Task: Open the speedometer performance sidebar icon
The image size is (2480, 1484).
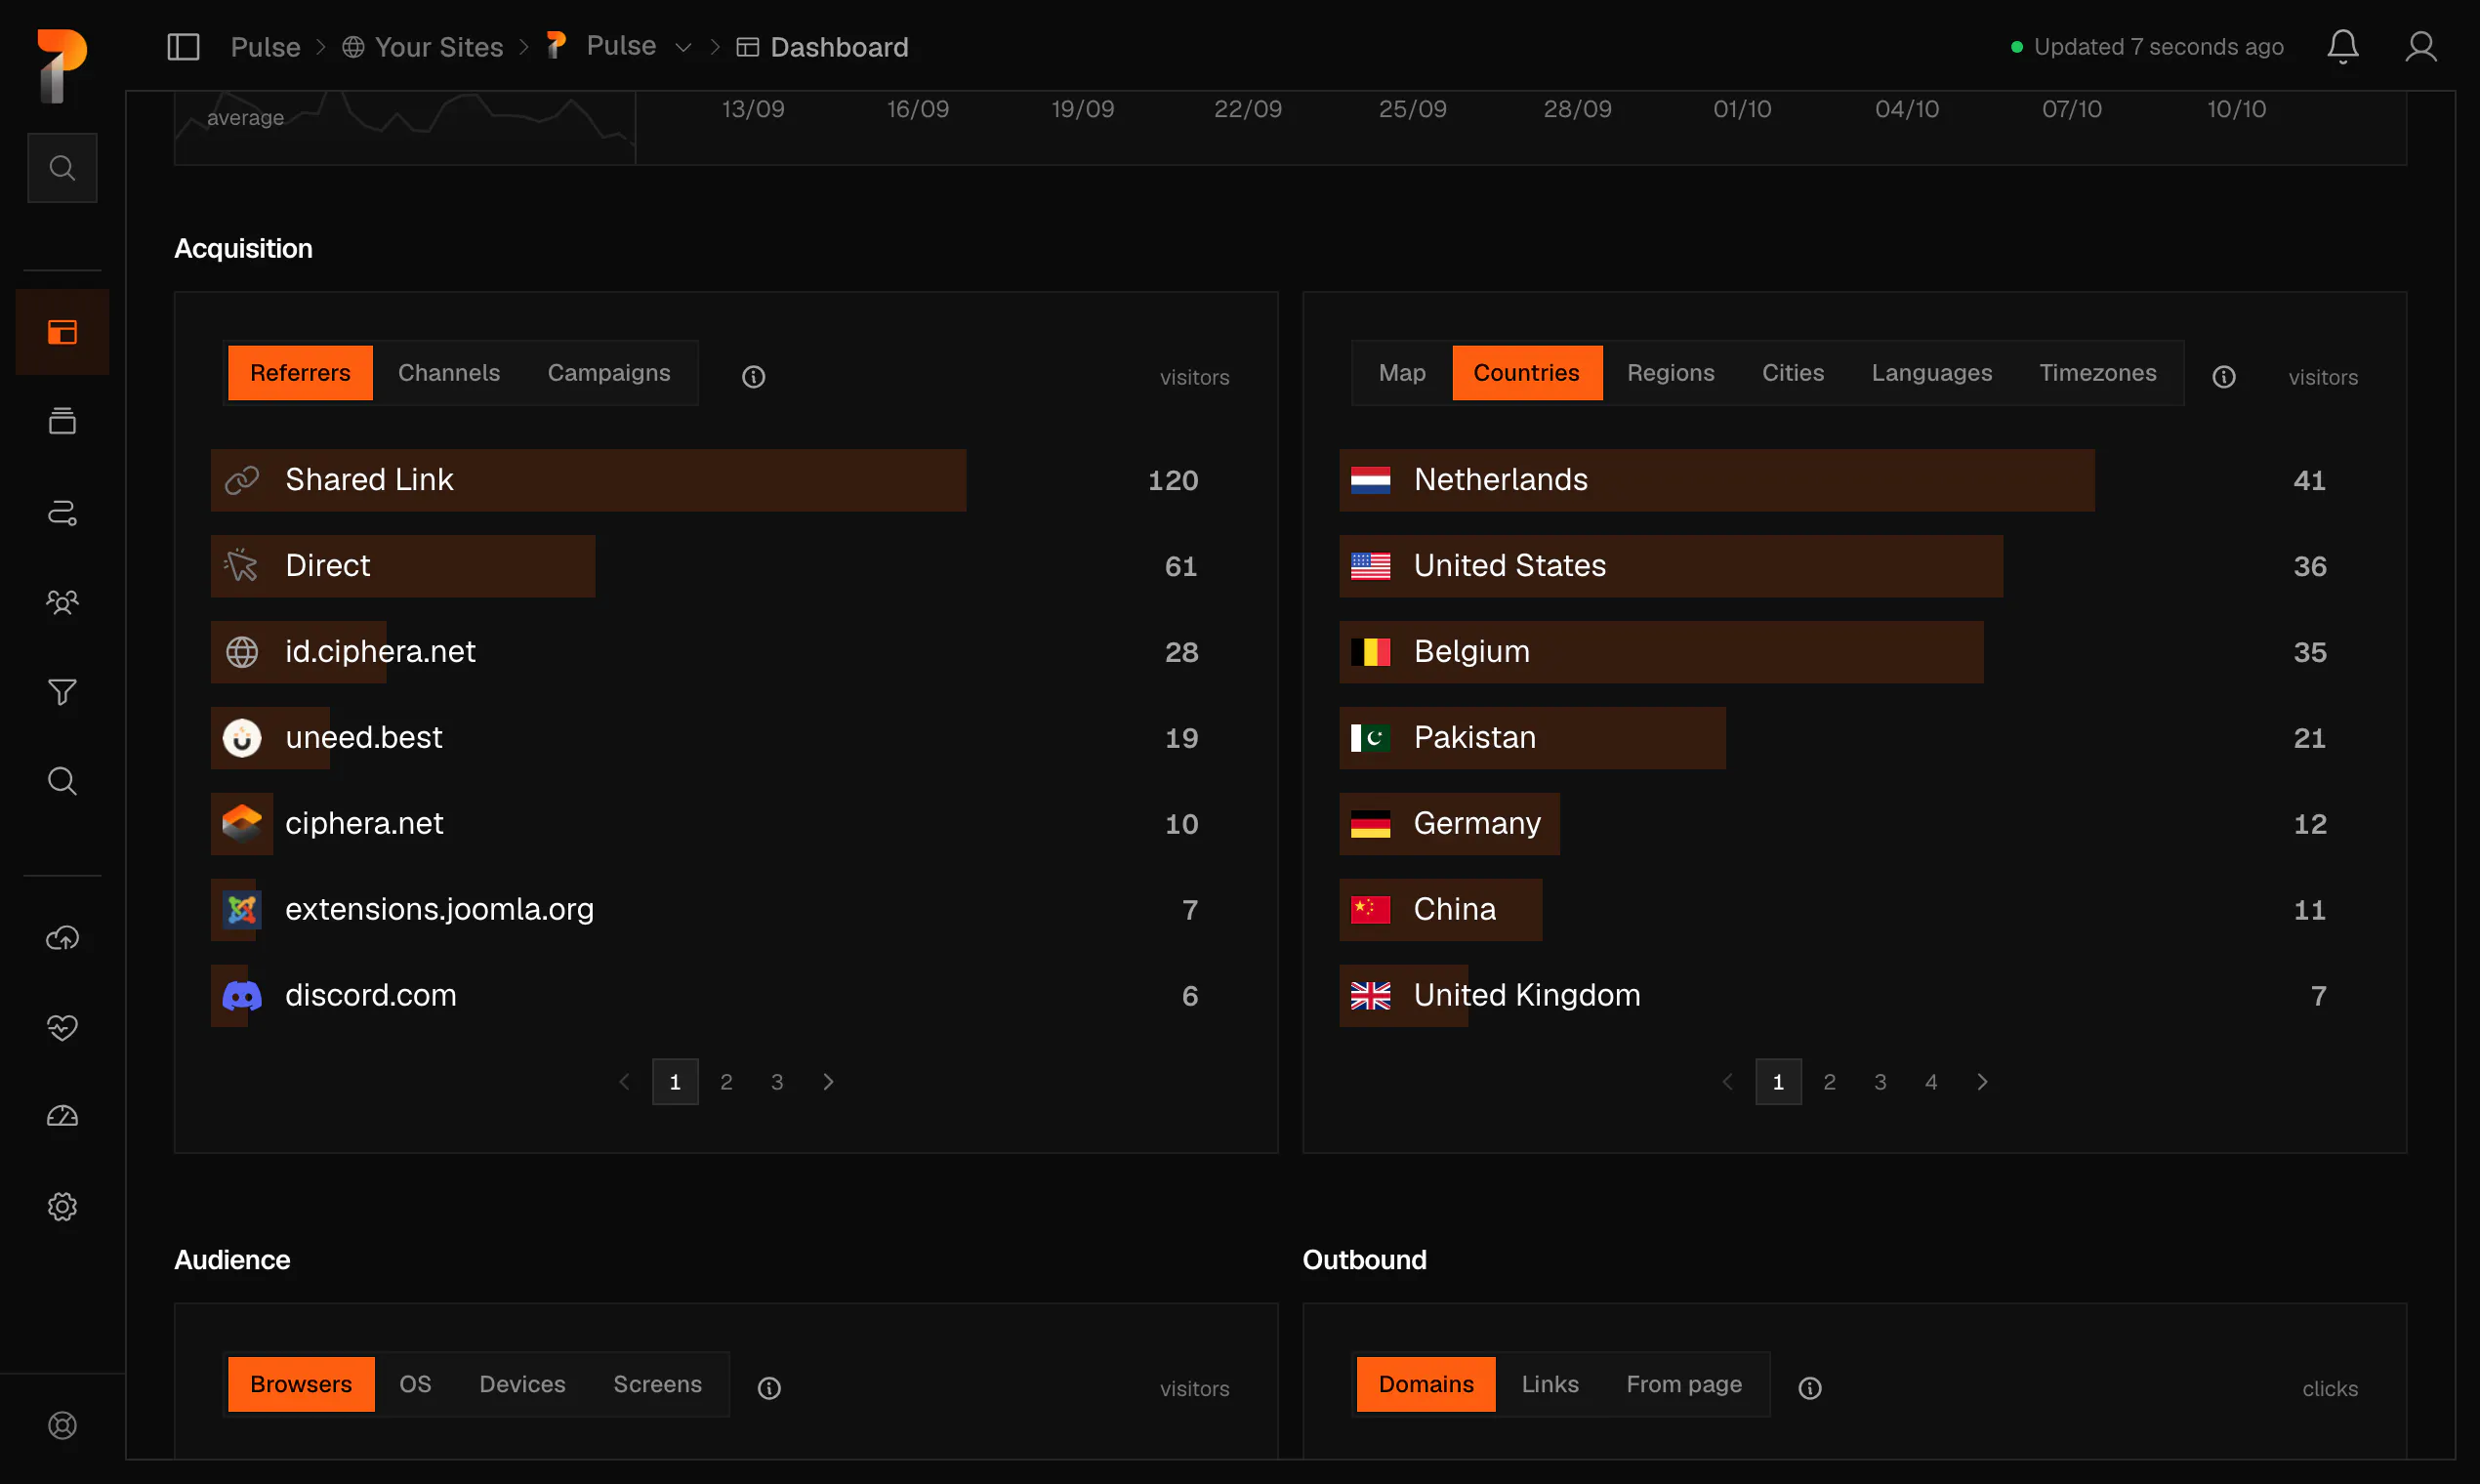Action: pyautogui.click(x=62, y=1116)
